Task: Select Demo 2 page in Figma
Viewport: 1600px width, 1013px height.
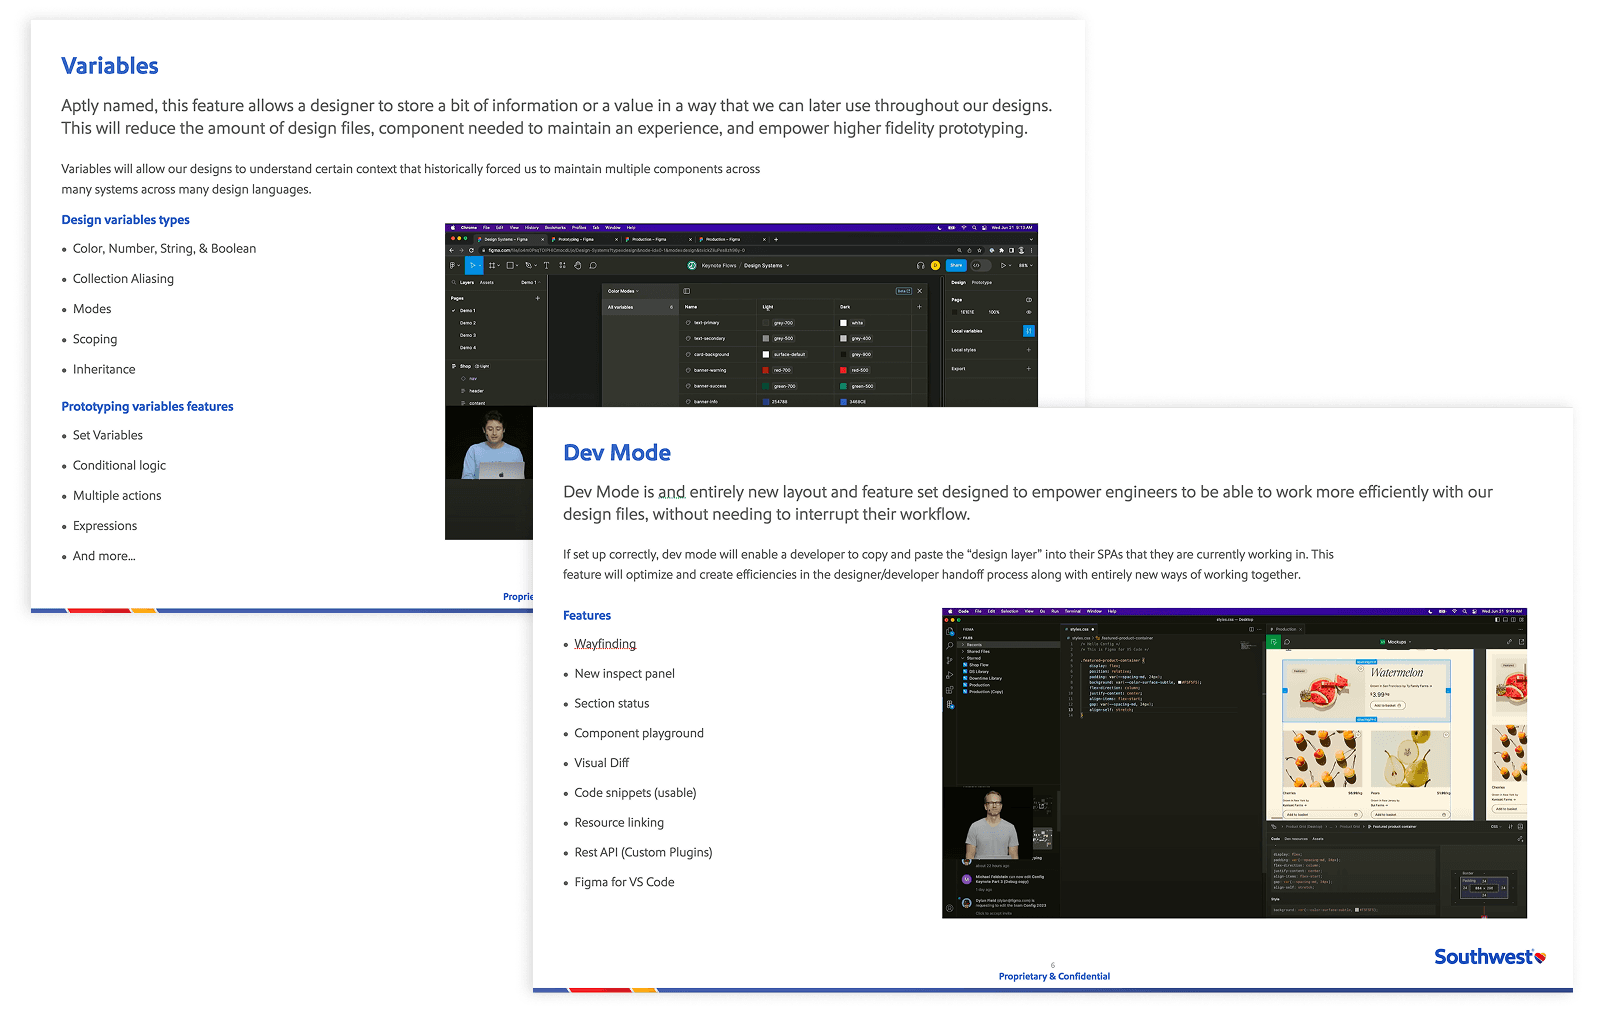Action: click(x=468, y=323)
